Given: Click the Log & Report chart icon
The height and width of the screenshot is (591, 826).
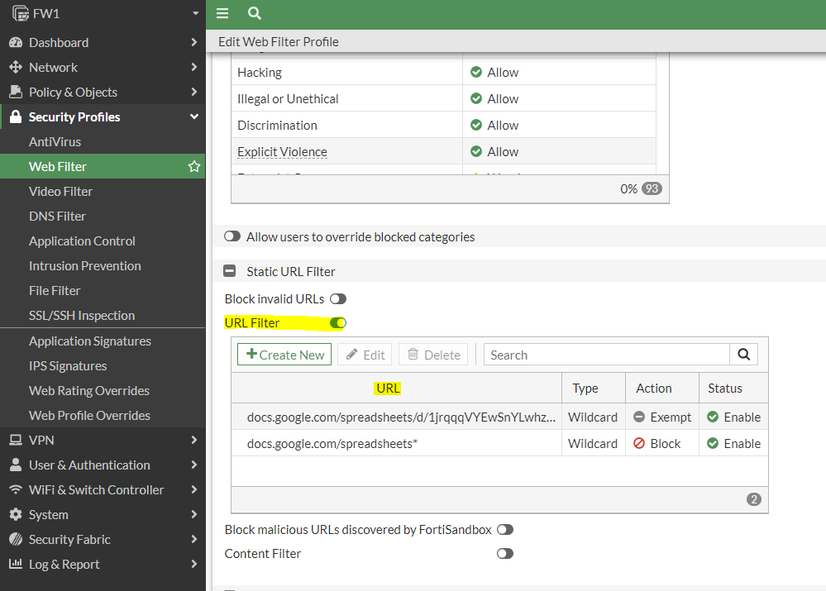Looking at the screenshot, I should tap(16, 564).
